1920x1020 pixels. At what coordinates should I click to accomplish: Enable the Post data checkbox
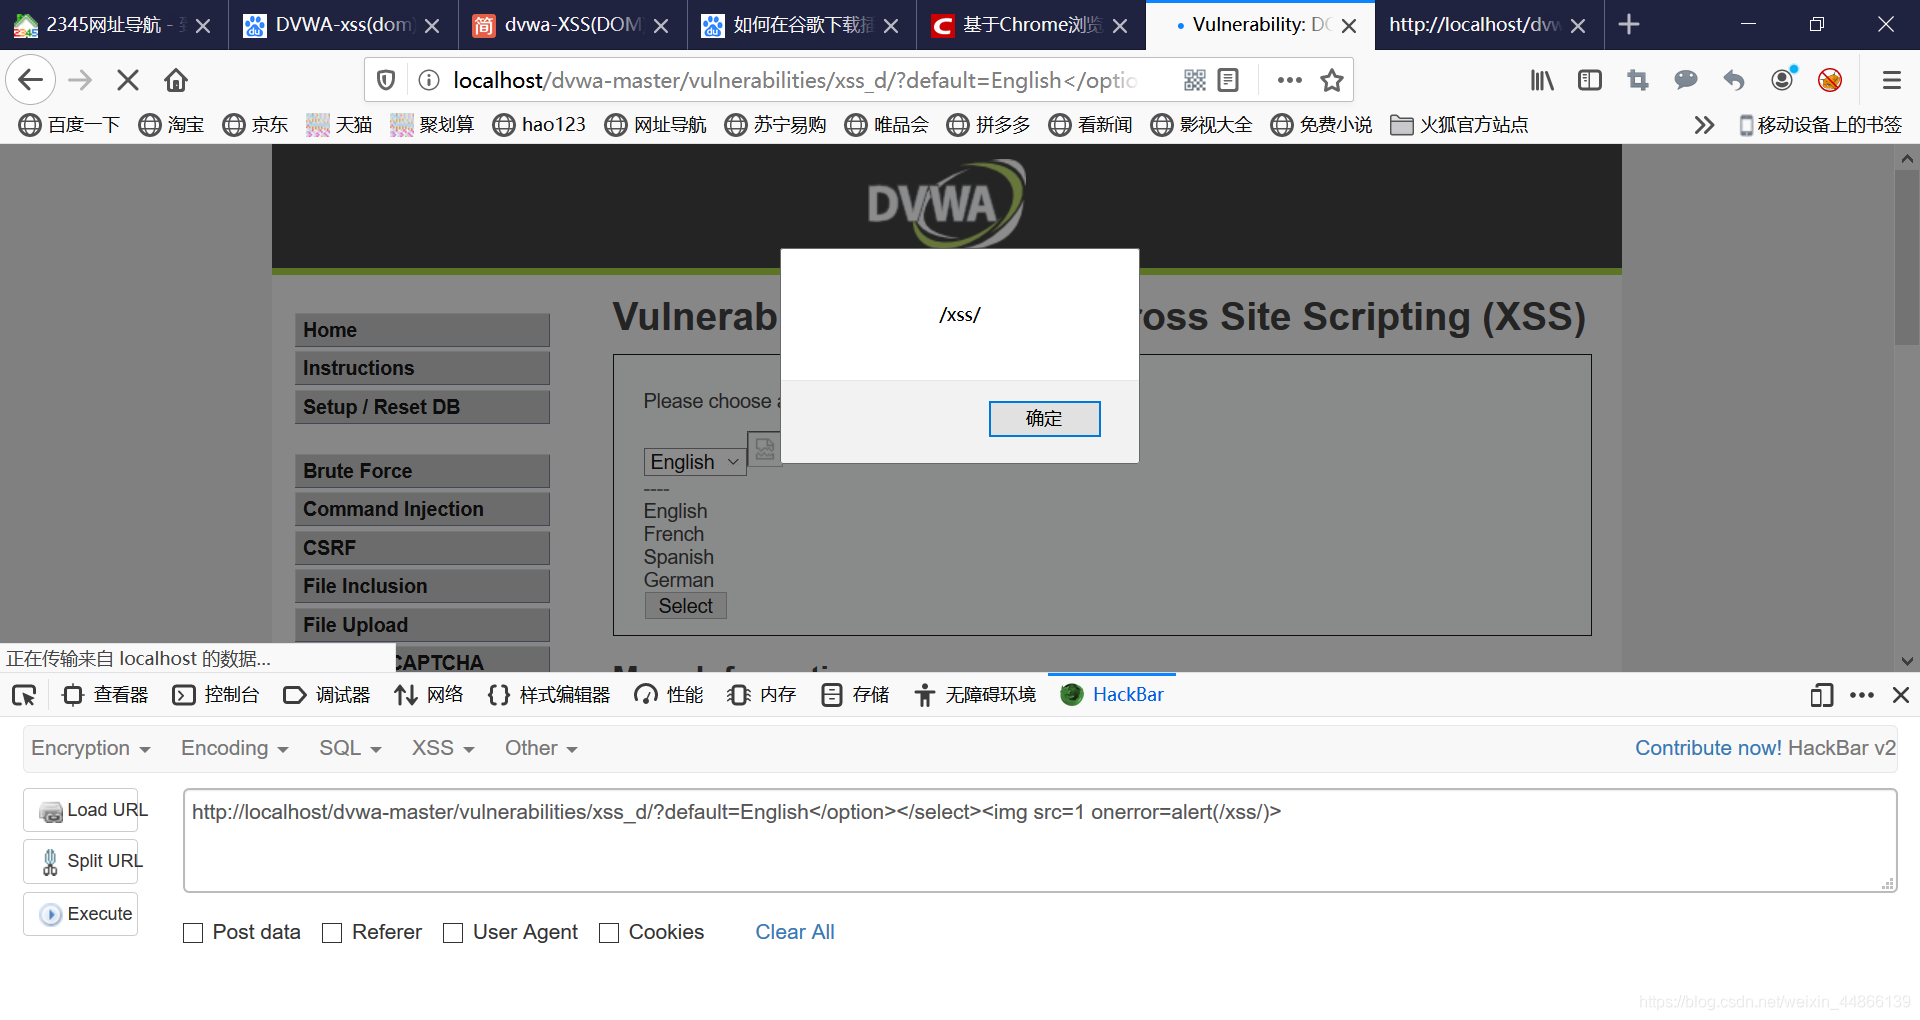pos(193,933)
